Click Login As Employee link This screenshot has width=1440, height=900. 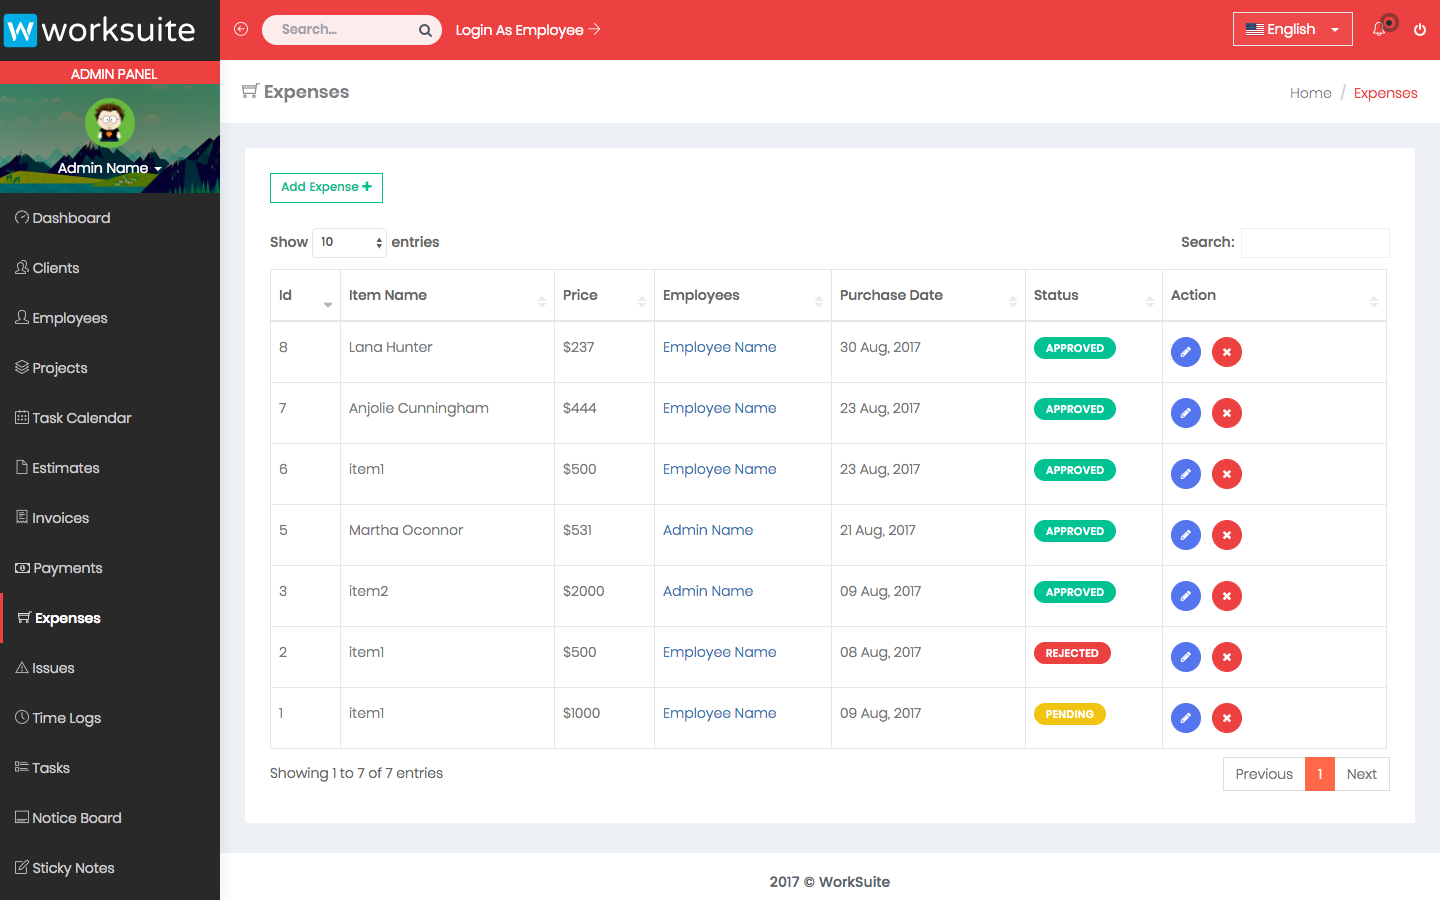[527, 30]
